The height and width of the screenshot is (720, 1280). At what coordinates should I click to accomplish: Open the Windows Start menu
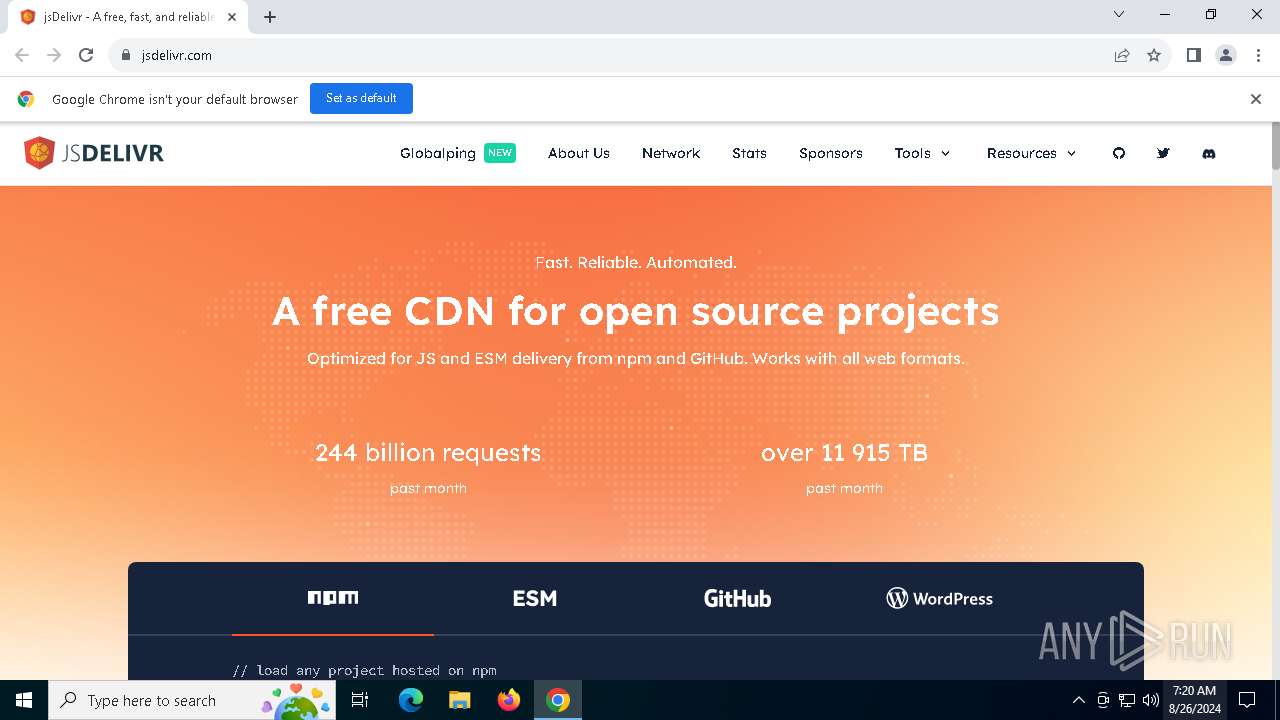24,700
